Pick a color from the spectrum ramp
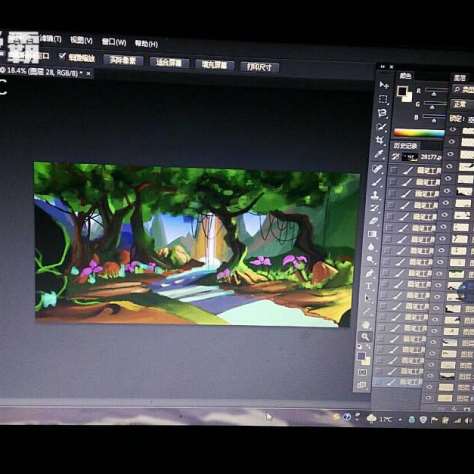Screen dimensions: 474x474 [419, 133]
